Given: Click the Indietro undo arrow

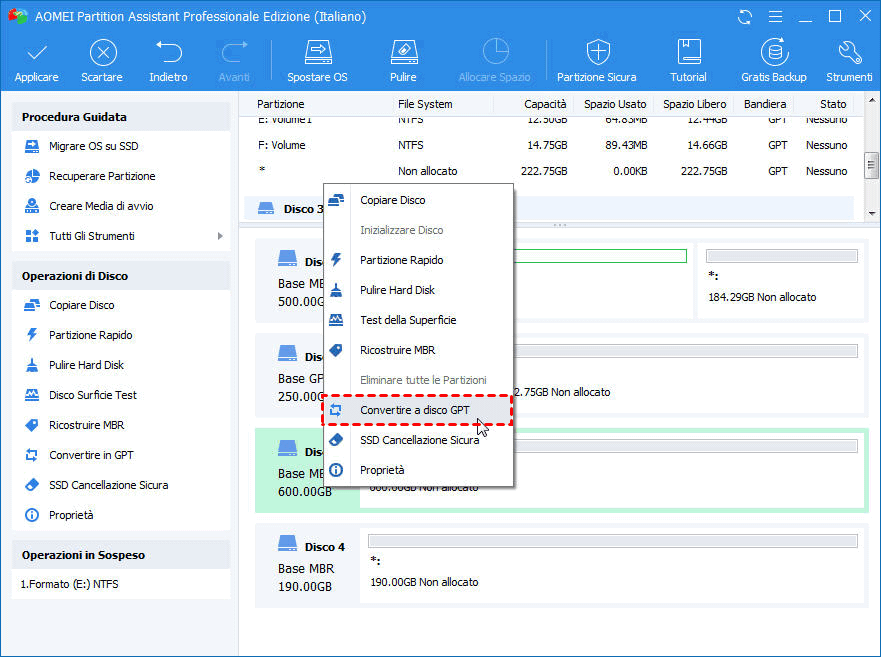Looking at the screenshot, I should coord(169,53).
